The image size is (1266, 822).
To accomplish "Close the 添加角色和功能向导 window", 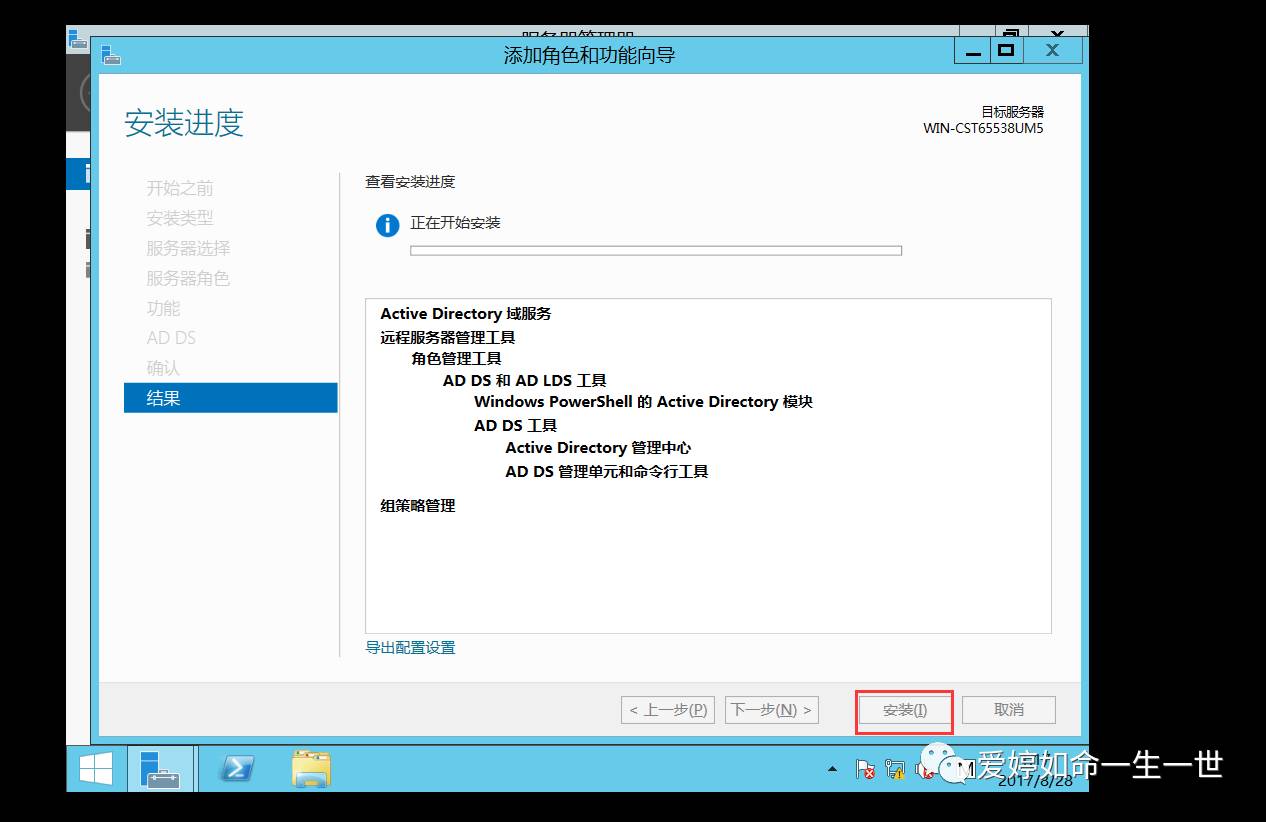I will pyautogui.click(x=1052, y=50).
